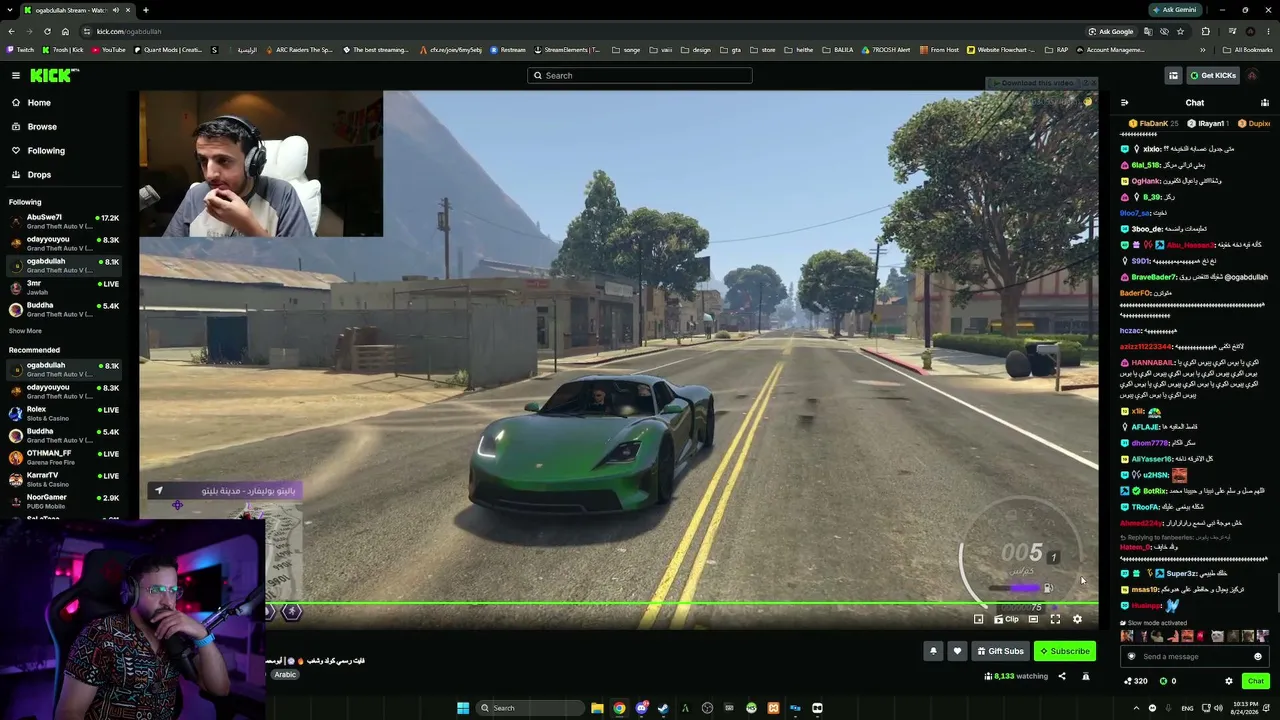Click the KICK logo

54,75
